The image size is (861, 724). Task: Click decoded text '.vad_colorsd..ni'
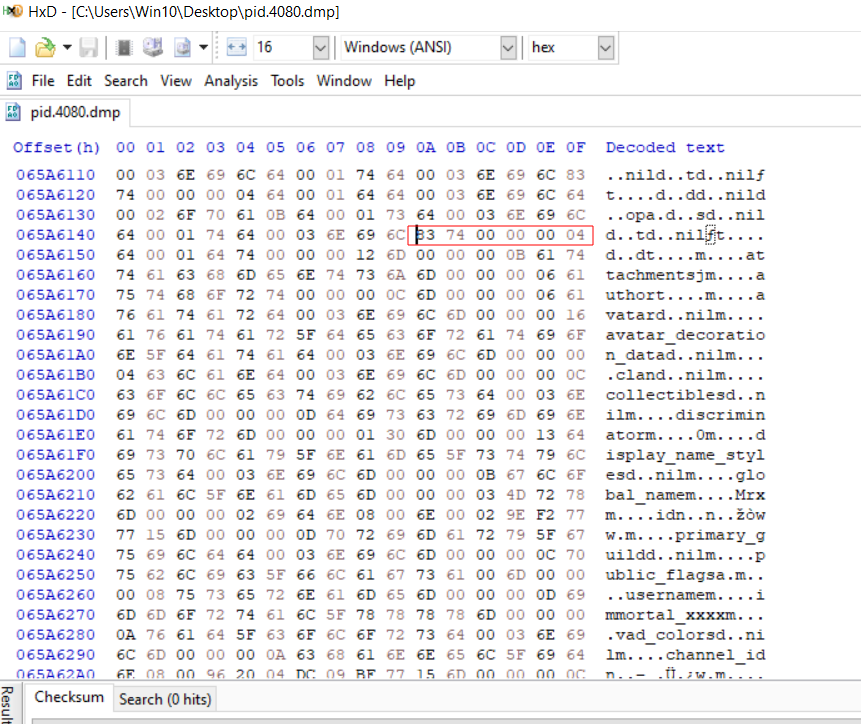pyautogui.click(x=685, y=635)
